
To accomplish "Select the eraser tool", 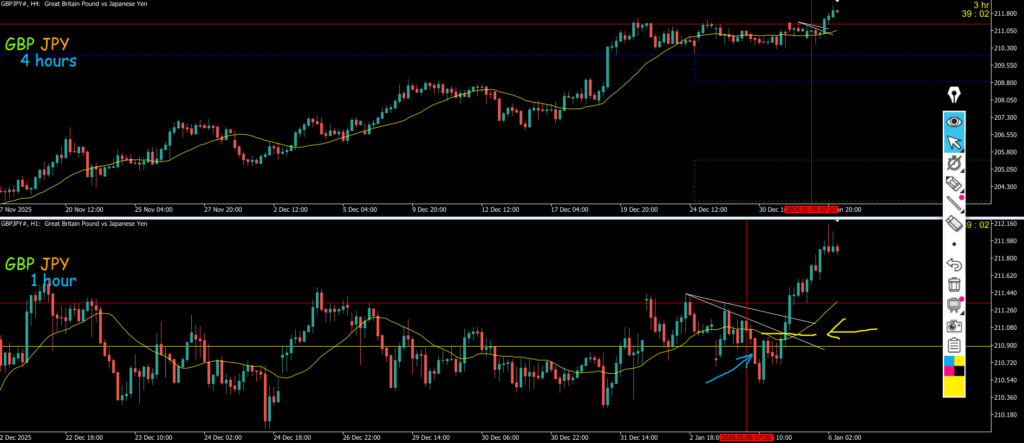I will 954,224.
